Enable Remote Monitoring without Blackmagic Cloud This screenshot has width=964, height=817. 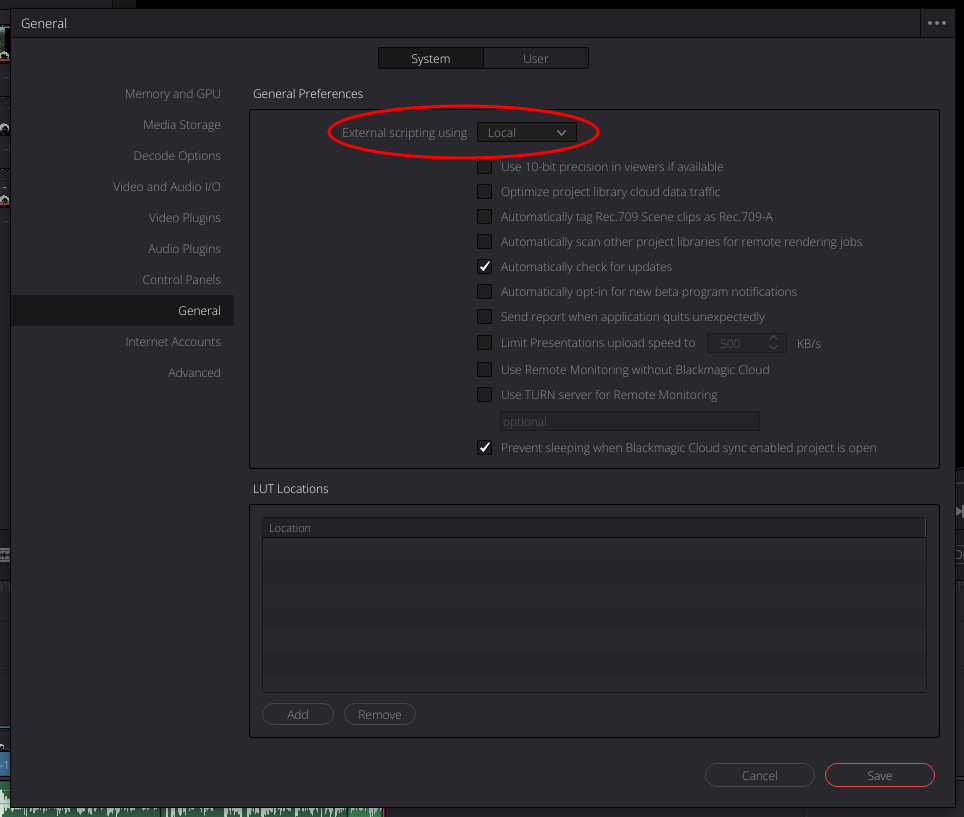(484, 369)
